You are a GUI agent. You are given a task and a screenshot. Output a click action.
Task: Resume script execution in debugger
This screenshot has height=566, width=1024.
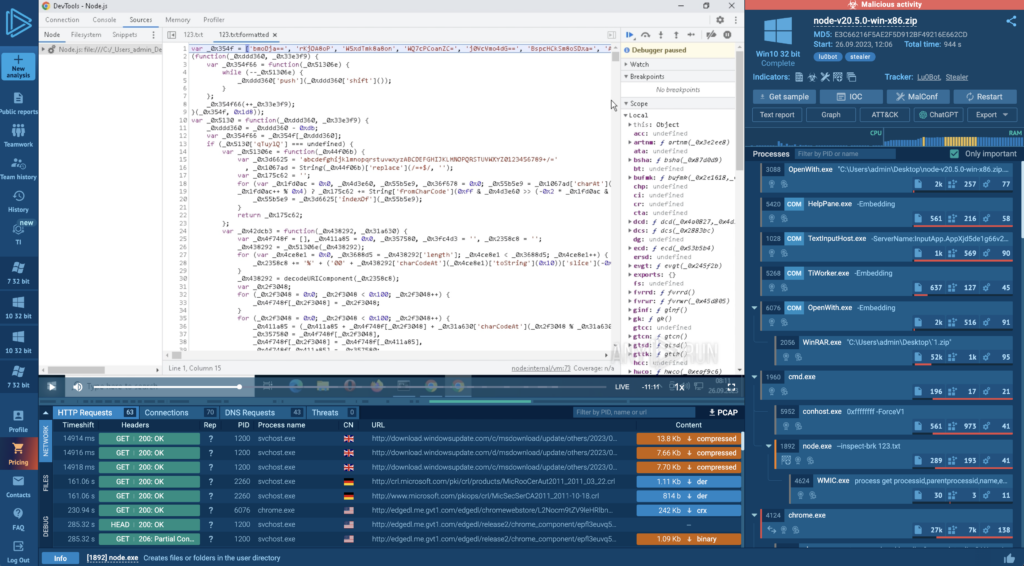click(x=630, y=34)
